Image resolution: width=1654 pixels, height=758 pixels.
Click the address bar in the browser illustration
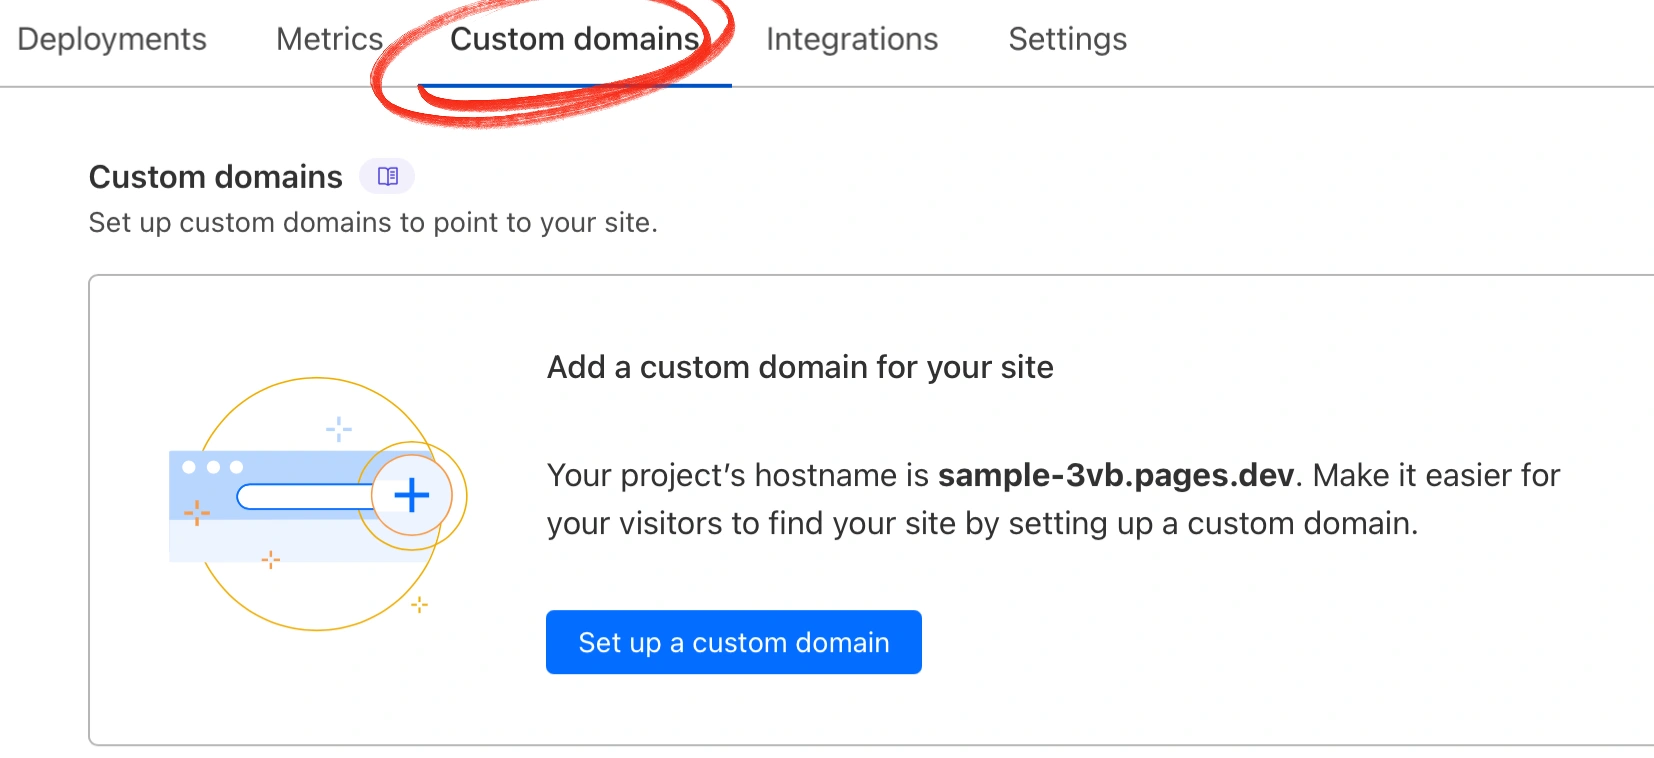pyautogui.click(x=302, y=496)
